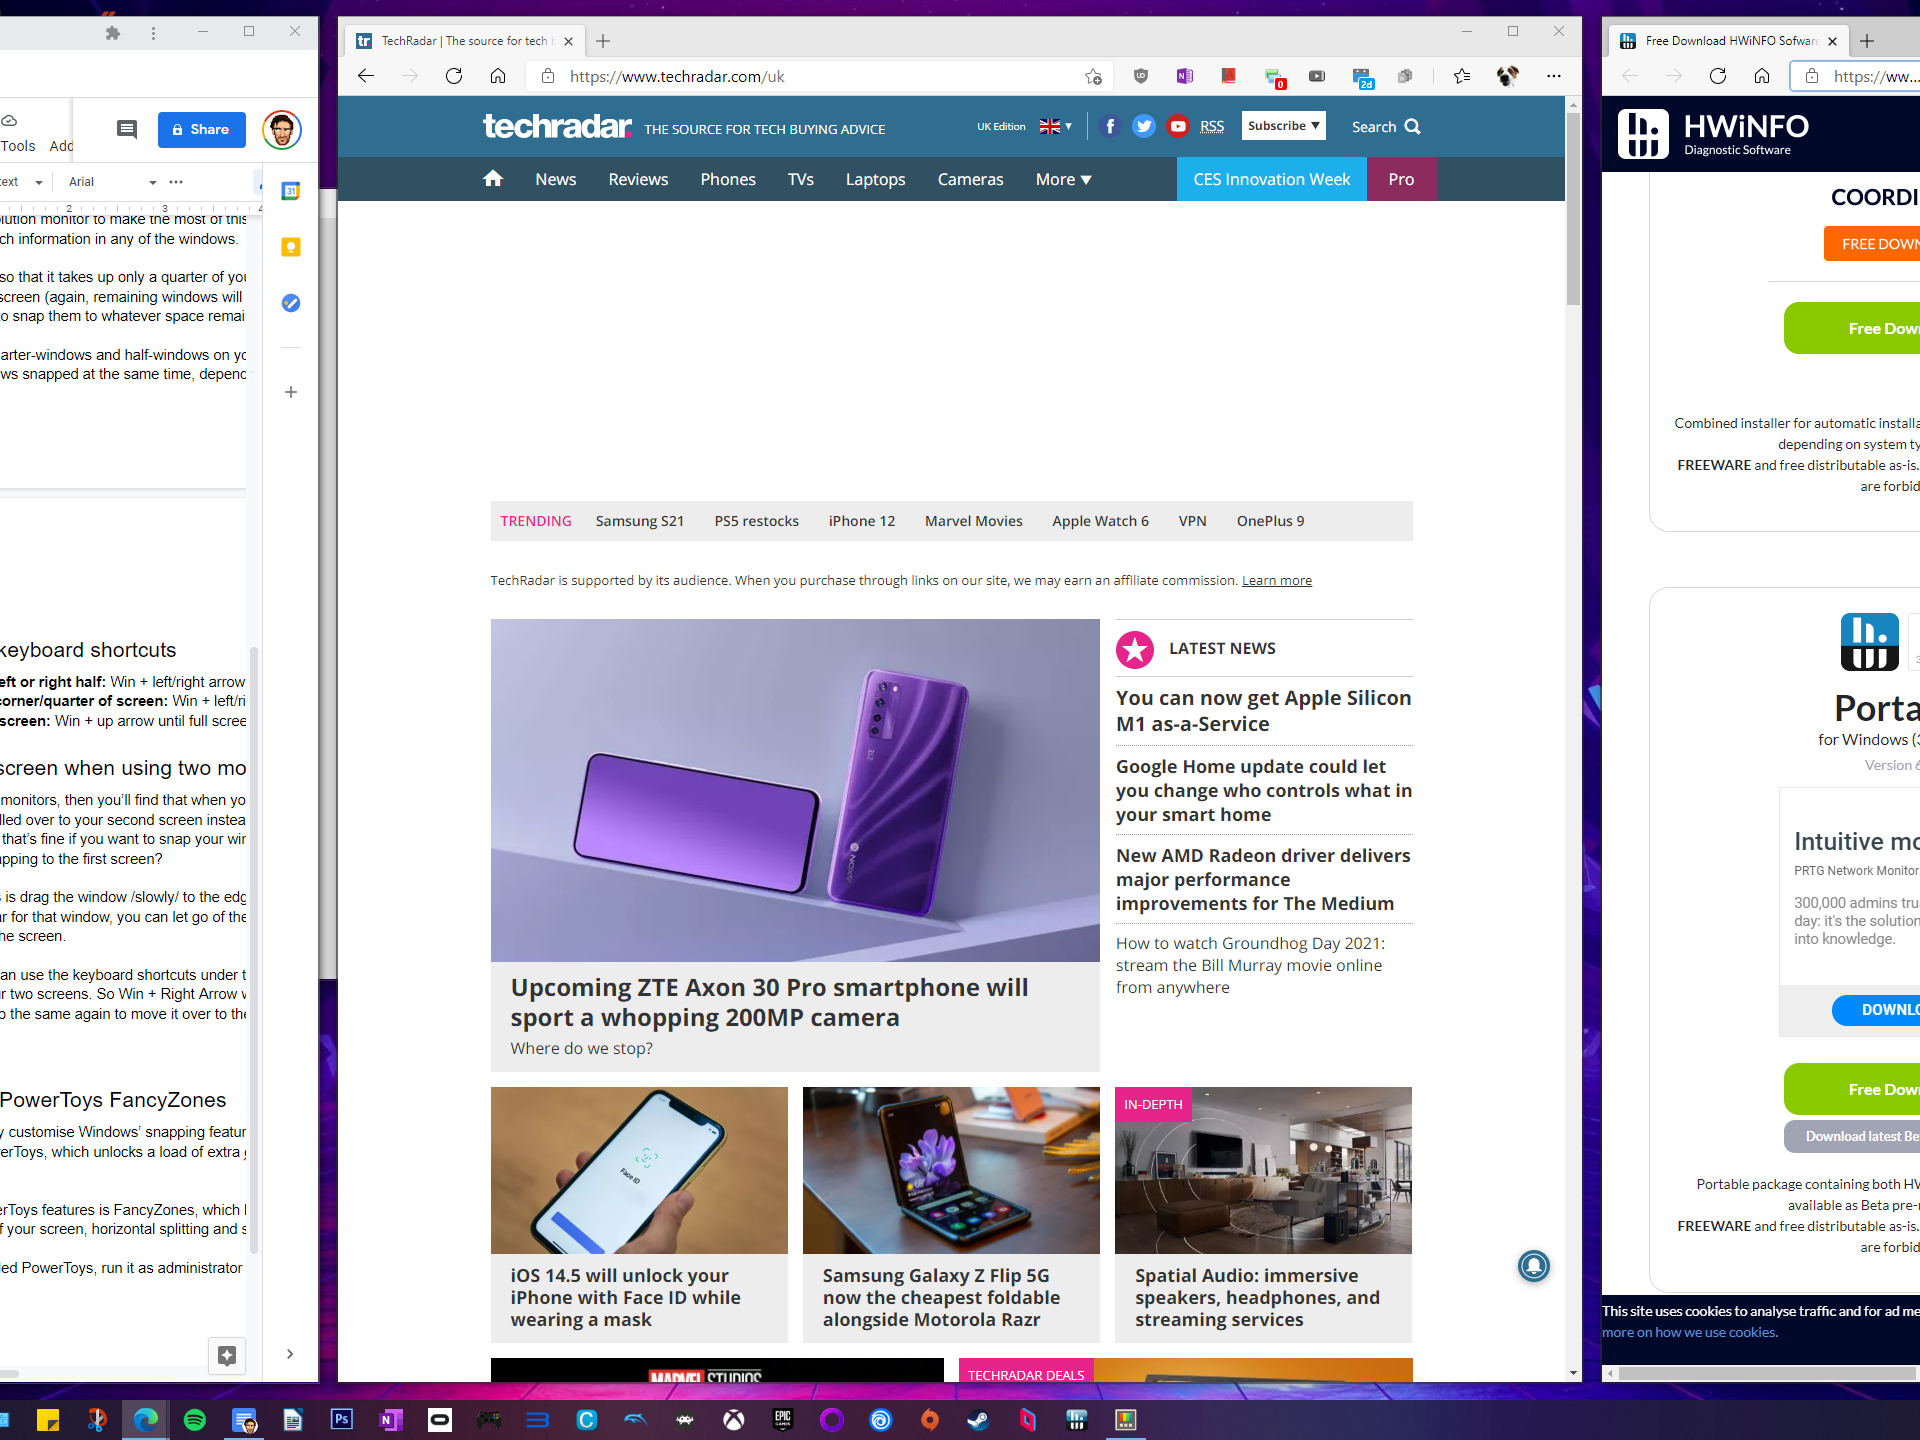This screenshot has height=1440, width=1920.
Task: Click the Edge refresh button for TechRadar
Action: point(454,76)
